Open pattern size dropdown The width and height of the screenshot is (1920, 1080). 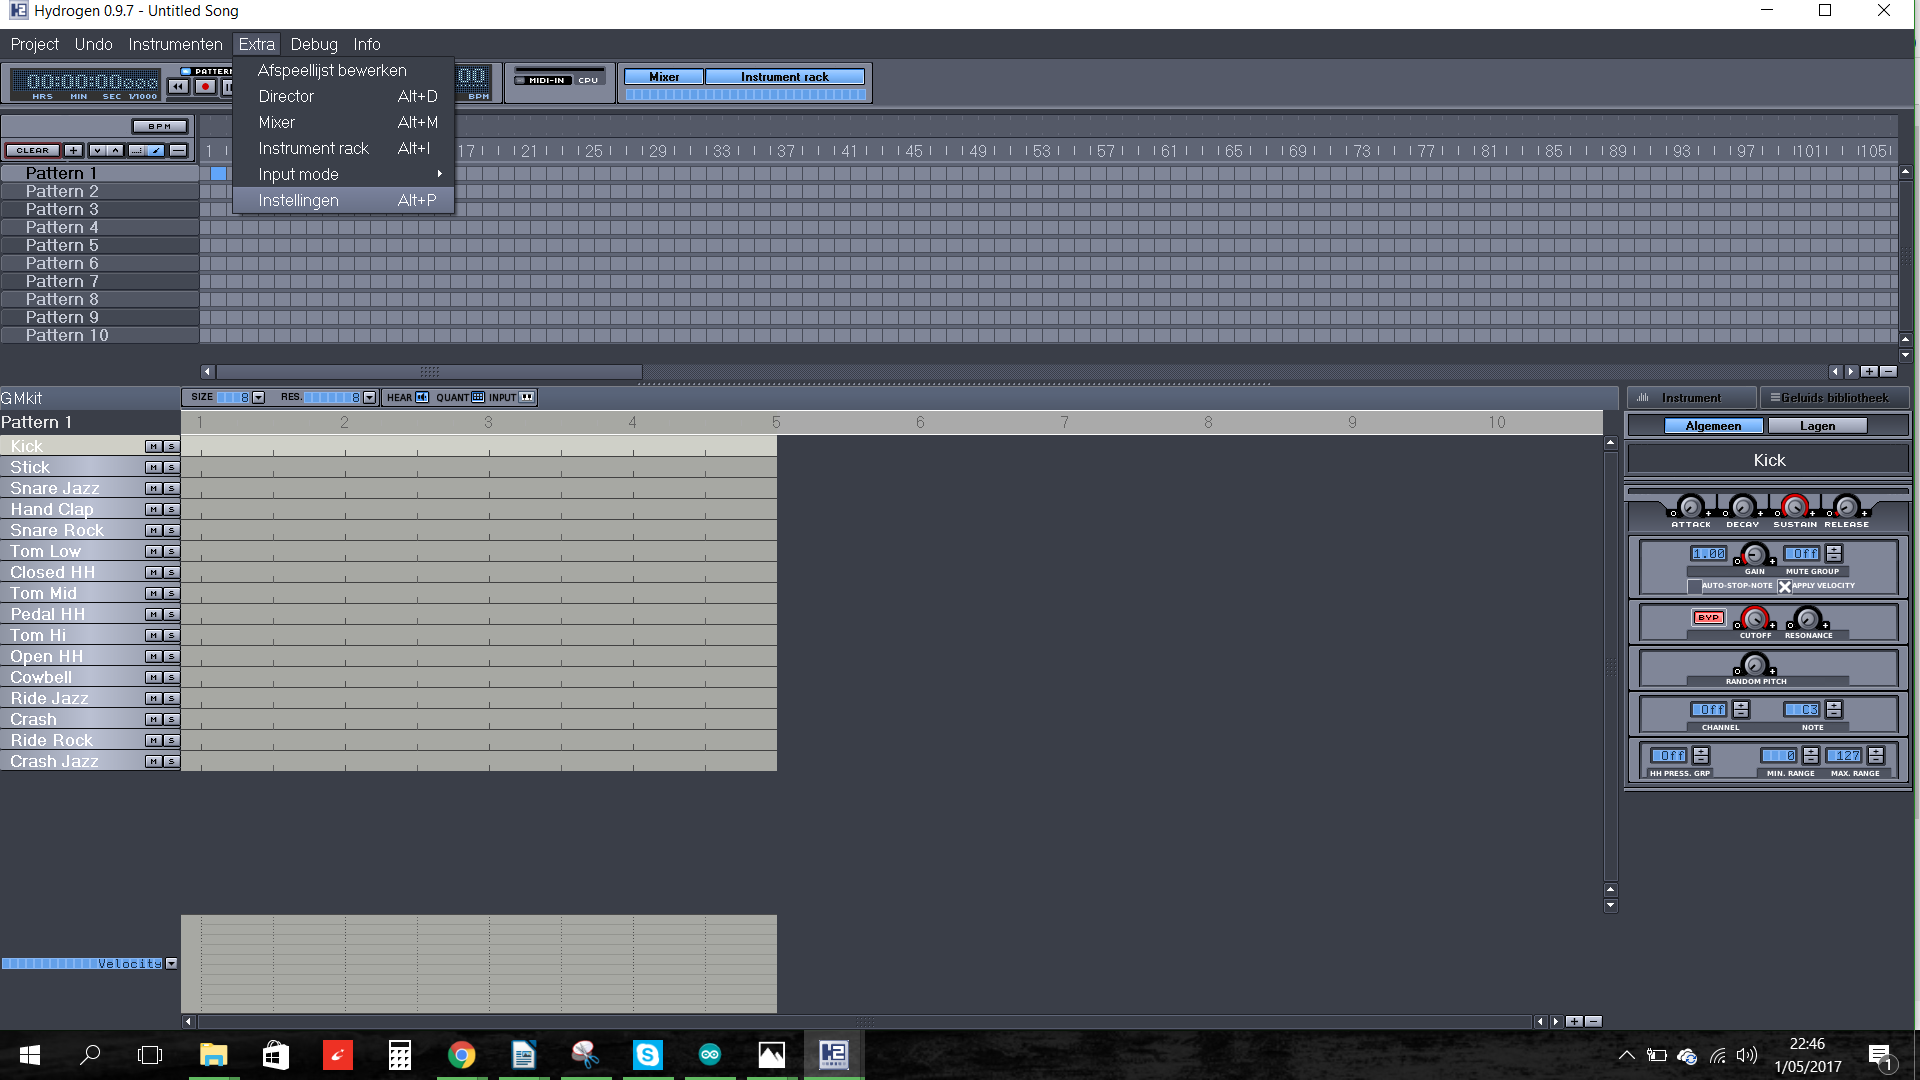tap(259, 398)
